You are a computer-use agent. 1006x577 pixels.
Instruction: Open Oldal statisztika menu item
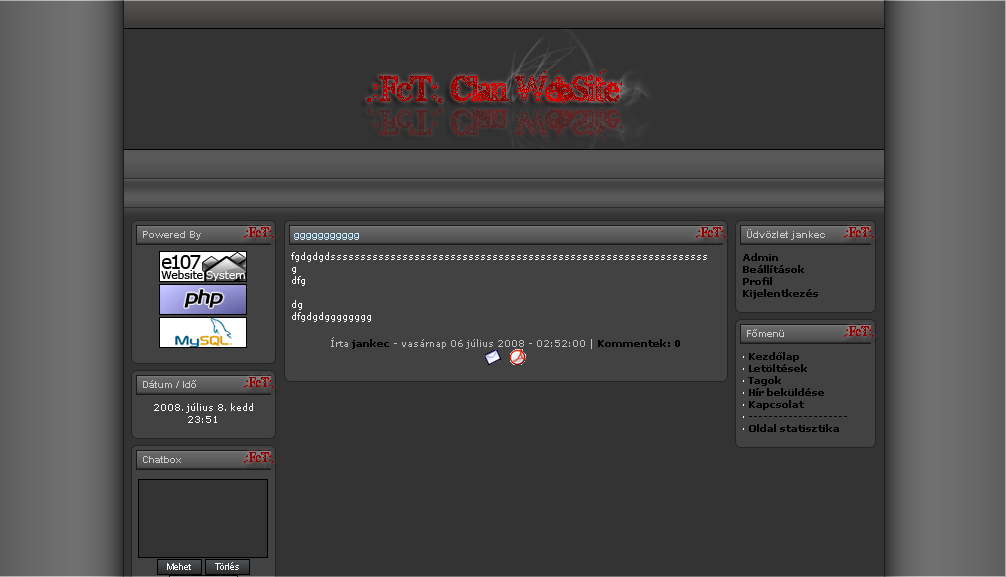tap(793, 429)
